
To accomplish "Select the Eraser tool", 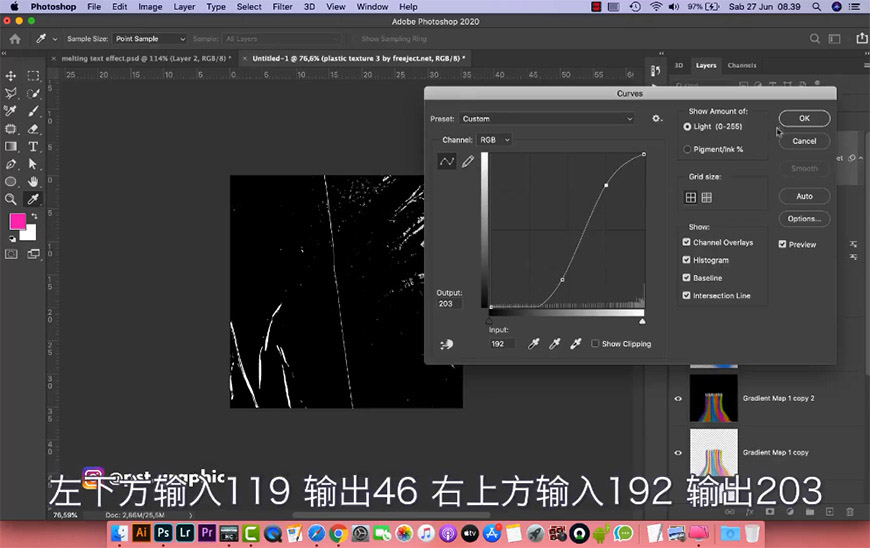I will click(33, 129).
